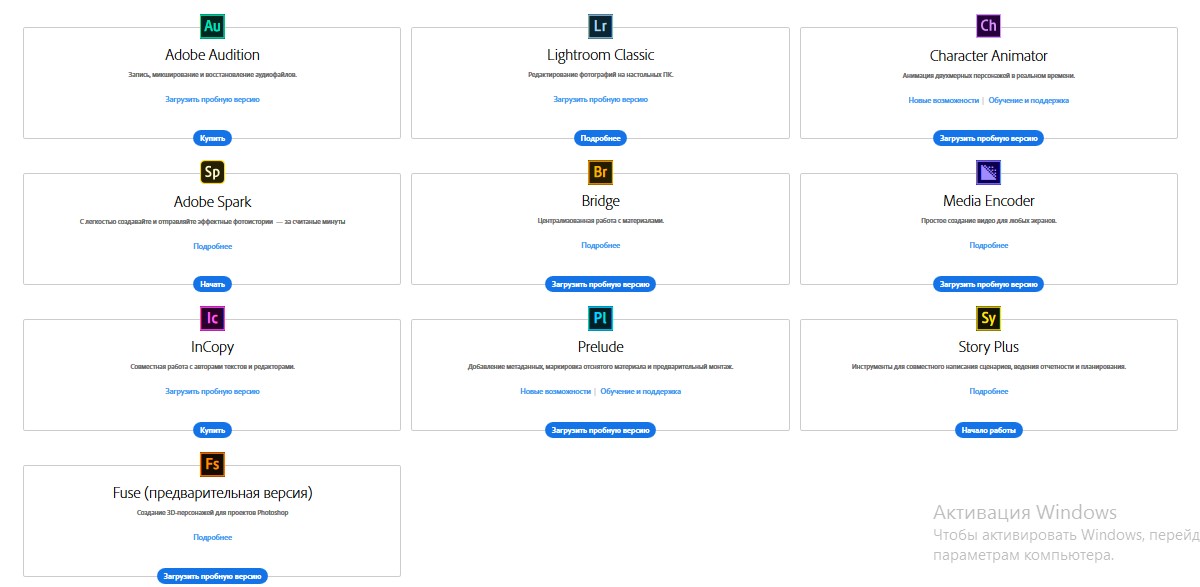The width and height of the screenshot is (1200, 587).
Task: Open the Подробнее link in Story Plus card
Action: (988, 391)
